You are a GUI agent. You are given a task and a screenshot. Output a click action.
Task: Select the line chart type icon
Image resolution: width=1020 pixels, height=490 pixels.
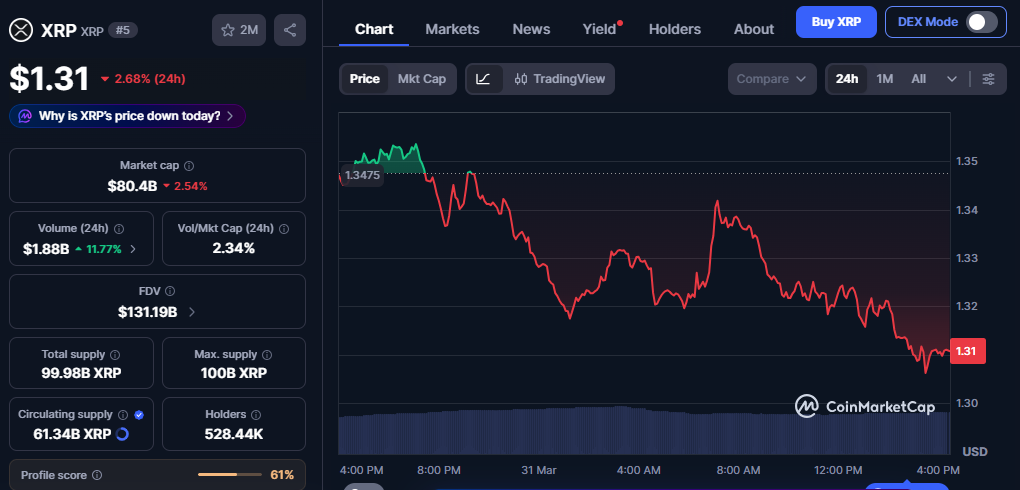pos(483,79)
